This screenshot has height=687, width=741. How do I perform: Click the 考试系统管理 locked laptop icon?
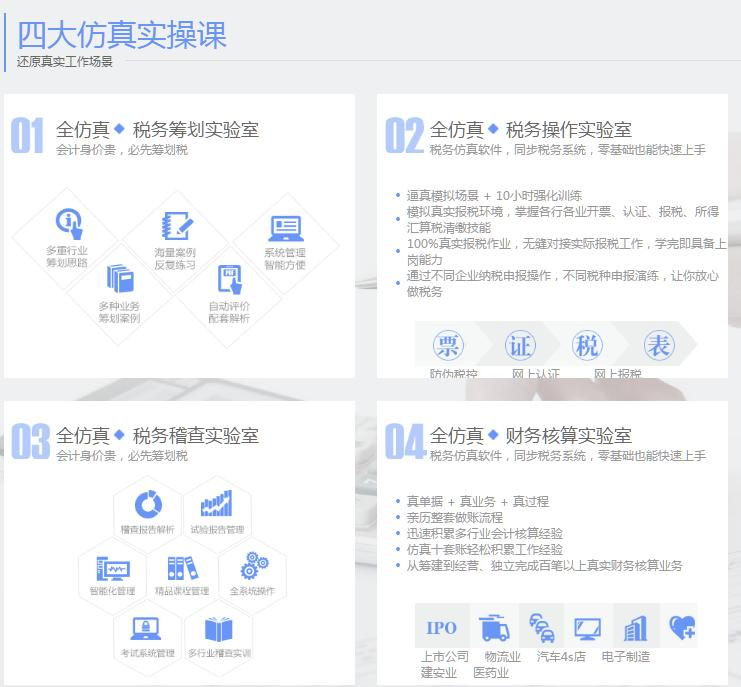pos(146,629)
